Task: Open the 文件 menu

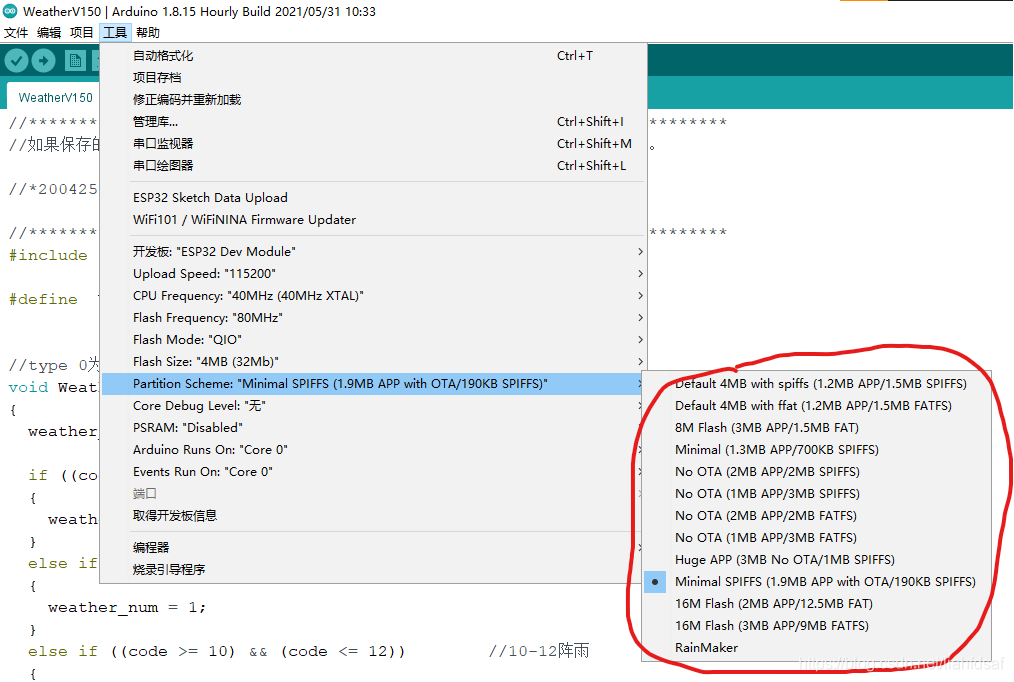Action: point(16,32)
